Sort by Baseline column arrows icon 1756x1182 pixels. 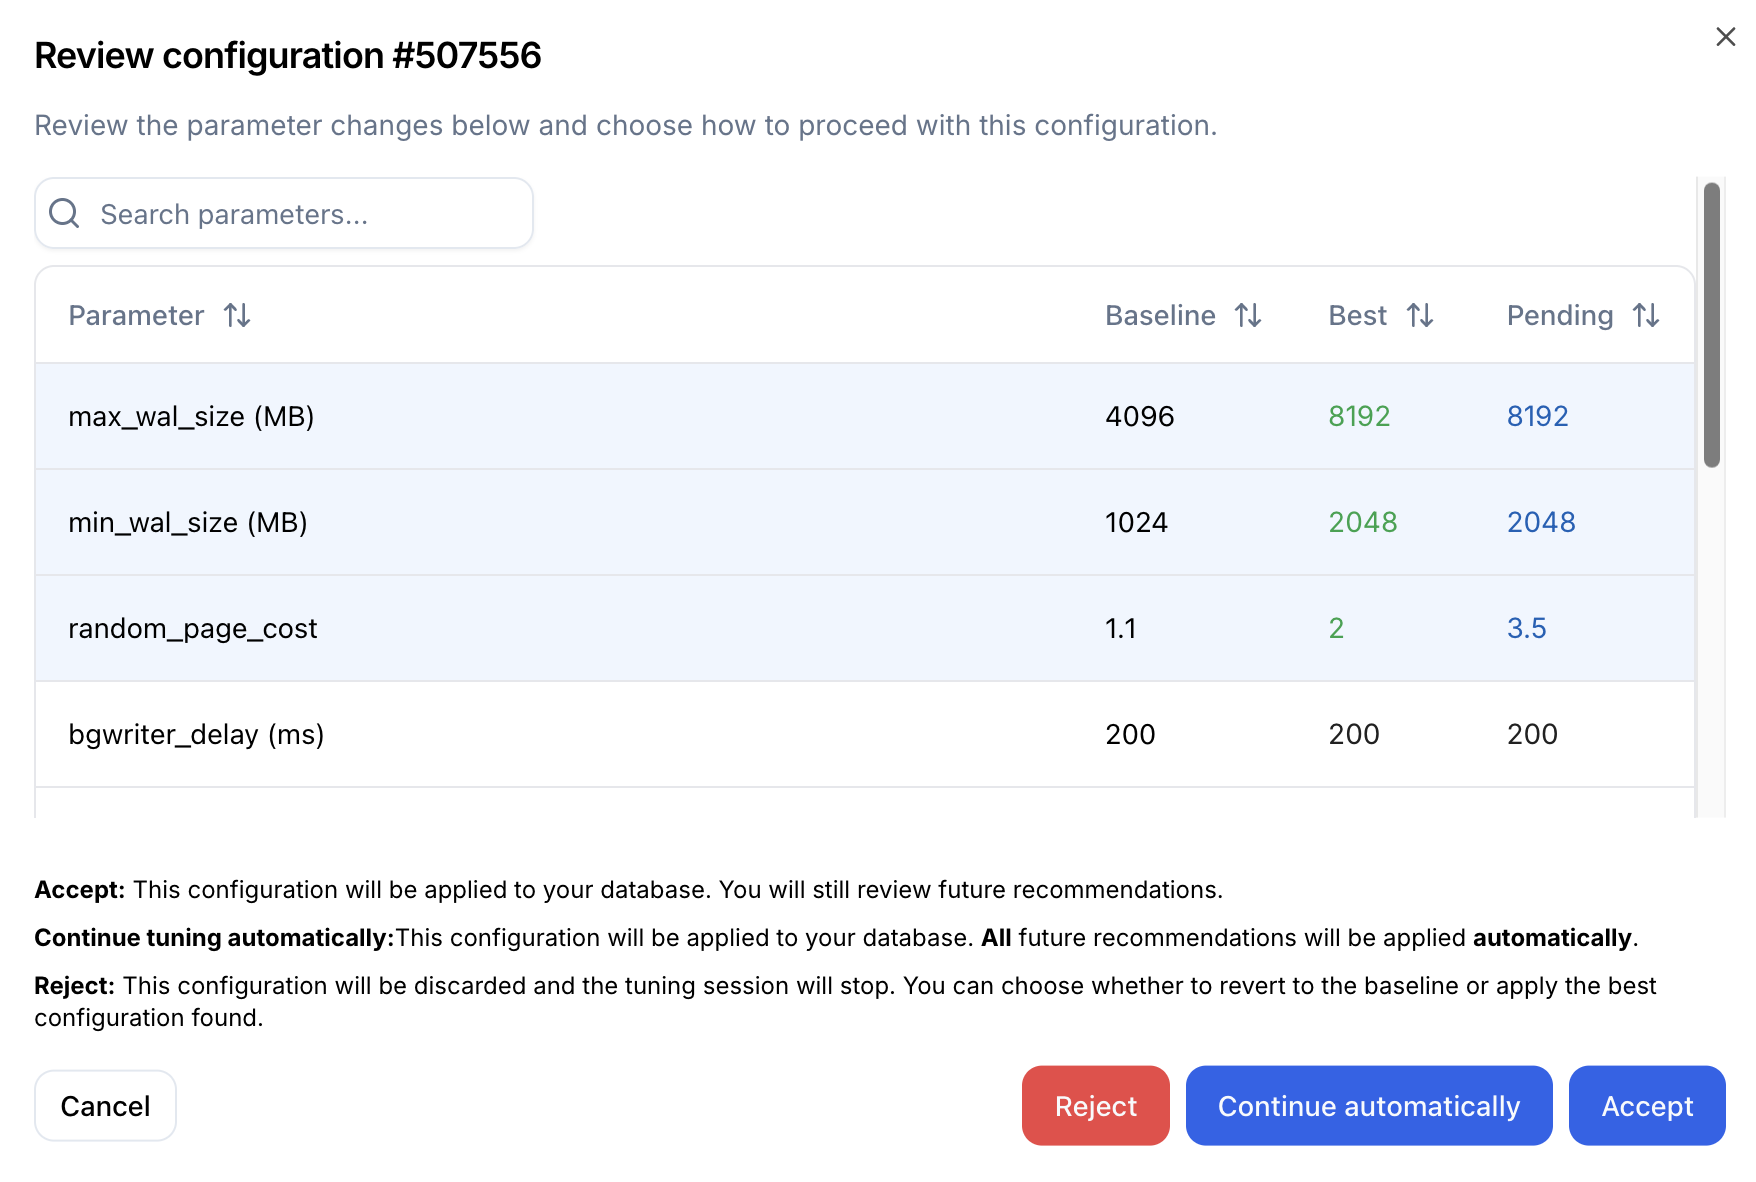(1248, 316)
